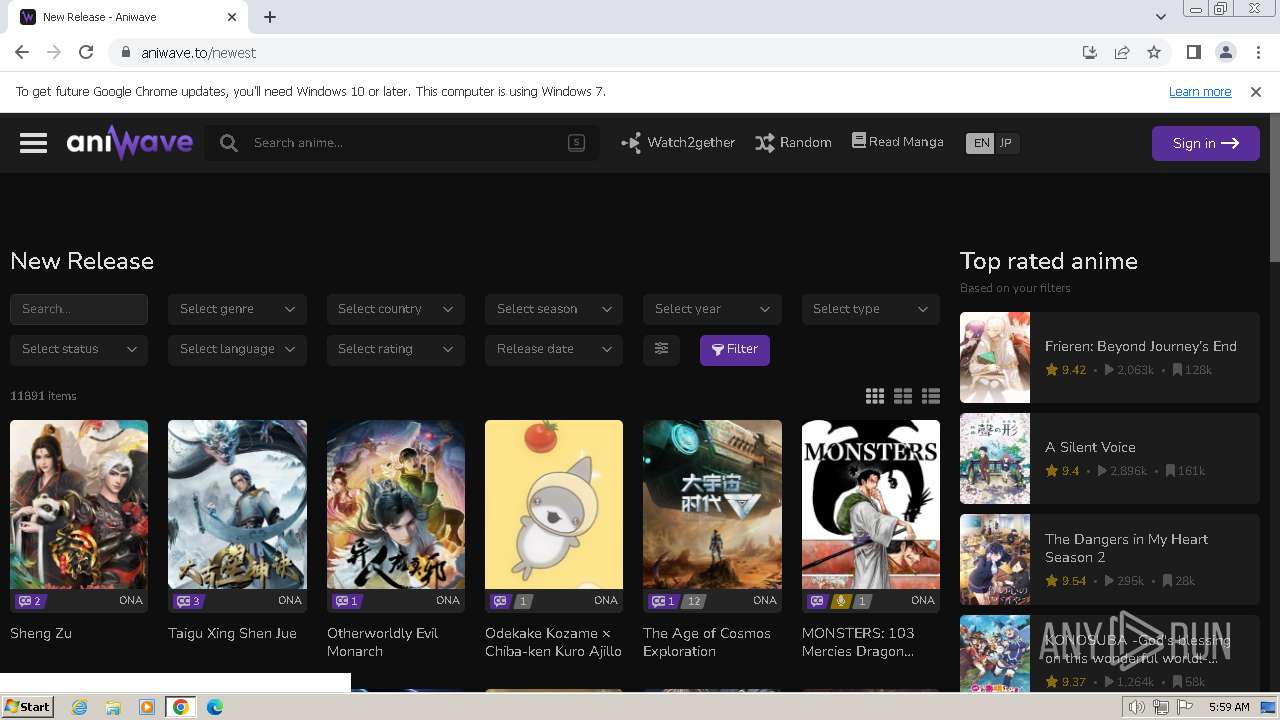Screen dimensions: 1280x720
Task: Open Watch2gether page
Action: [678, 143]
